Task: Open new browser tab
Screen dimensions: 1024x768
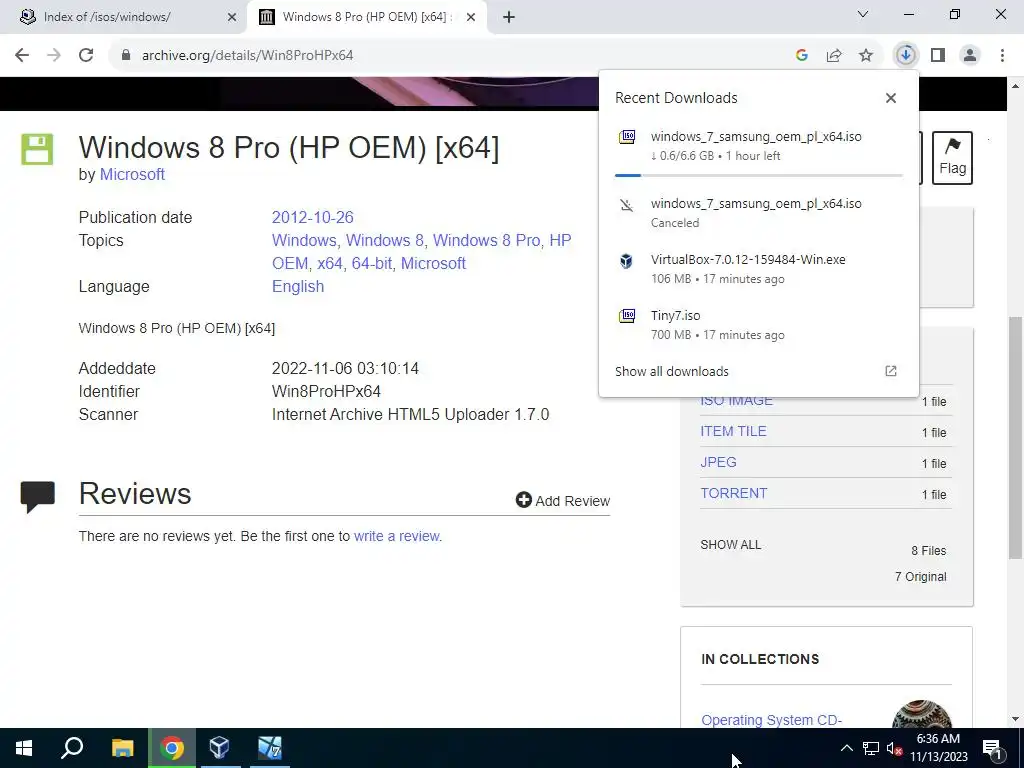Action: (509, 17)
